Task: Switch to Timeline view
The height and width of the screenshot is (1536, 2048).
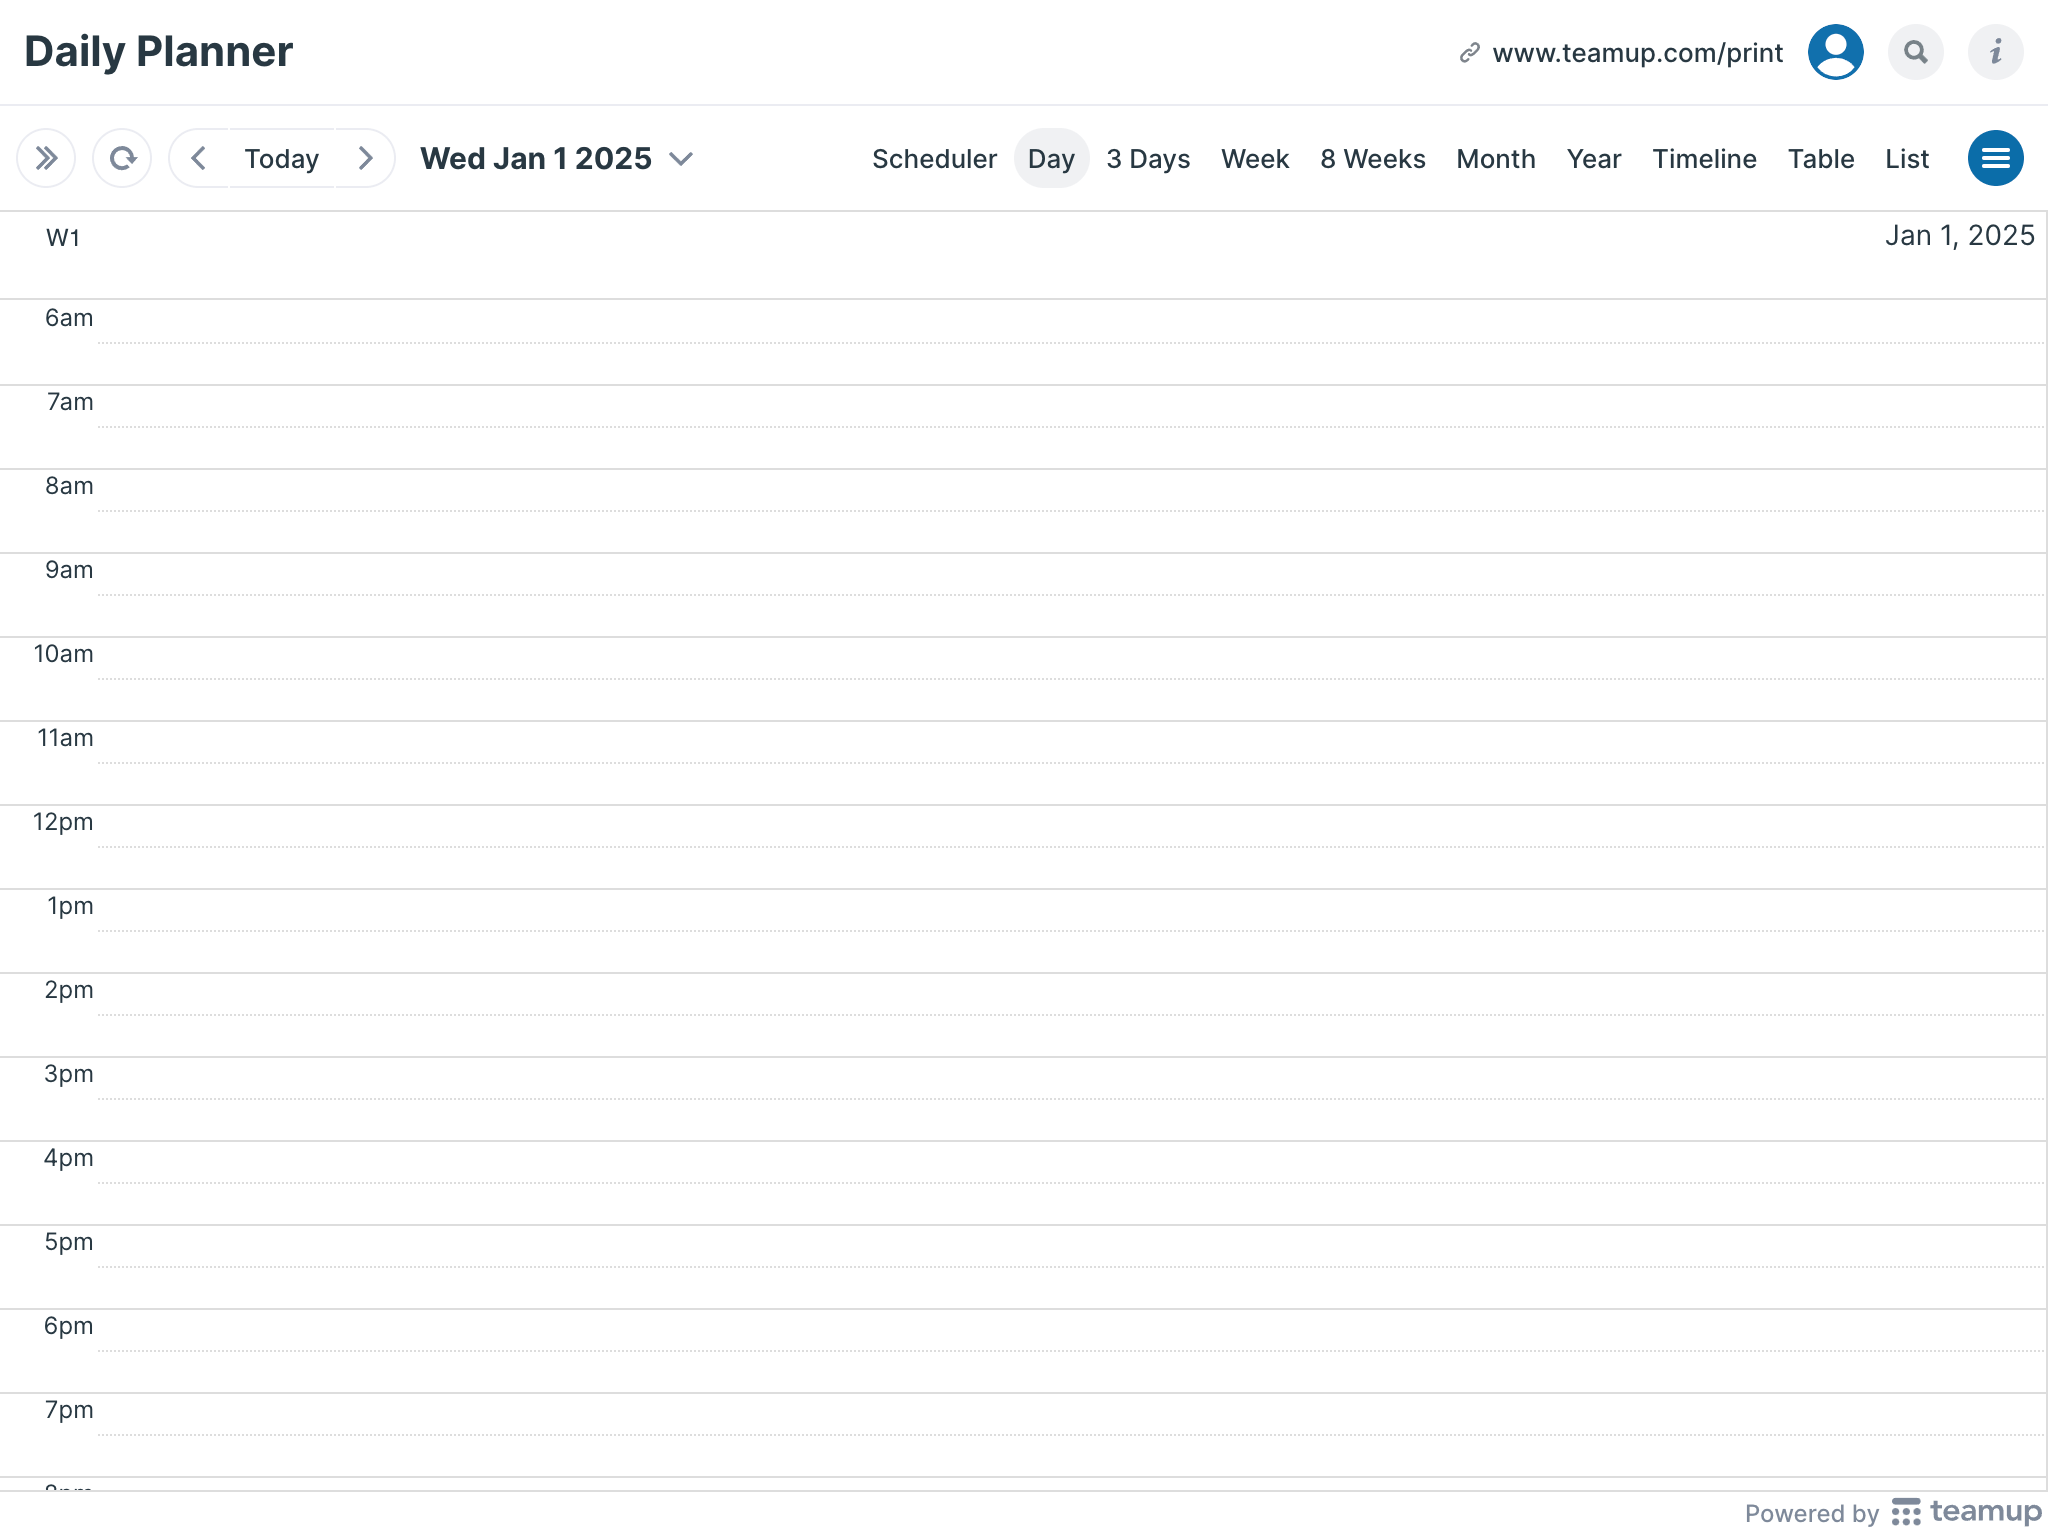Action: point(1704,159)
